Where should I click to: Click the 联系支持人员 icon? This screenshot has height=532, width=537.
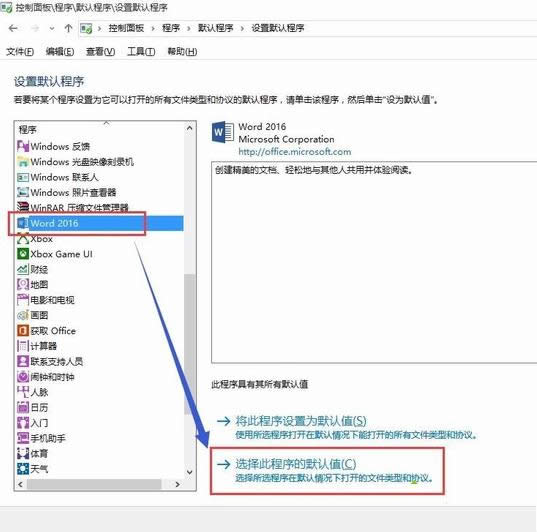[x=23, y=361]
